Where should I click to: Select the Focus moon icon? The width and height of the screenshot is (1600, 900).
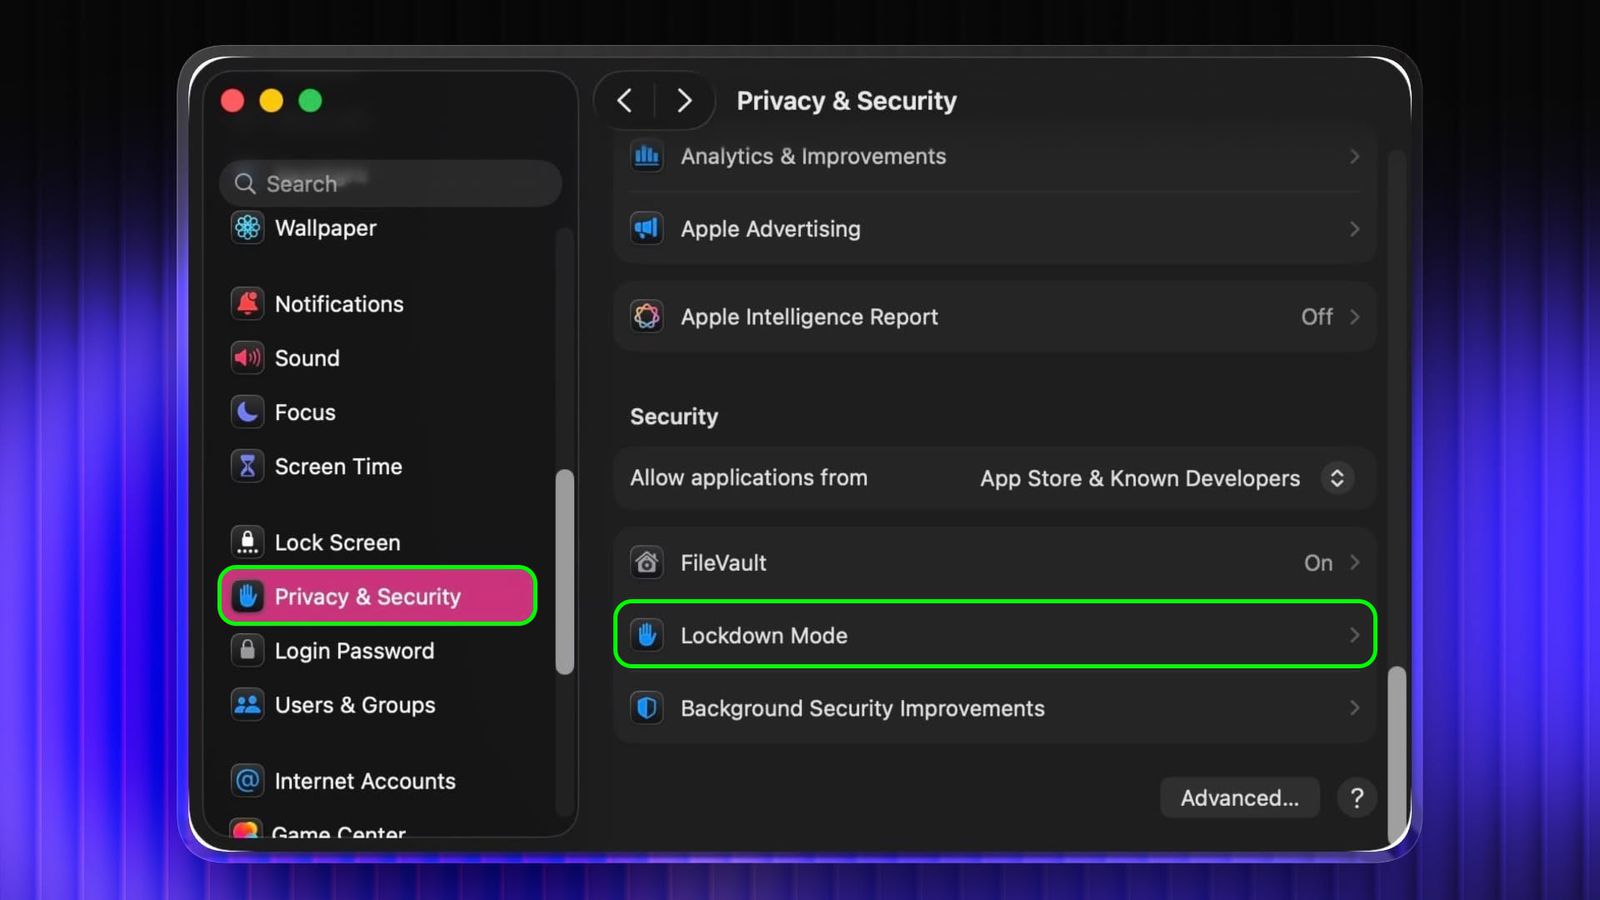point(247,412)
